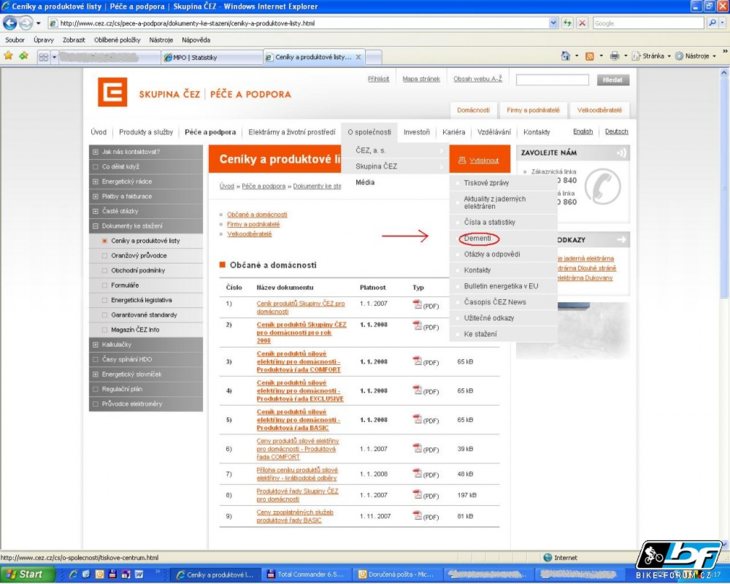The height and width of the screenshot is (584, 730).
Task: Click the Refresh page icon
Action: coord(567,23)
